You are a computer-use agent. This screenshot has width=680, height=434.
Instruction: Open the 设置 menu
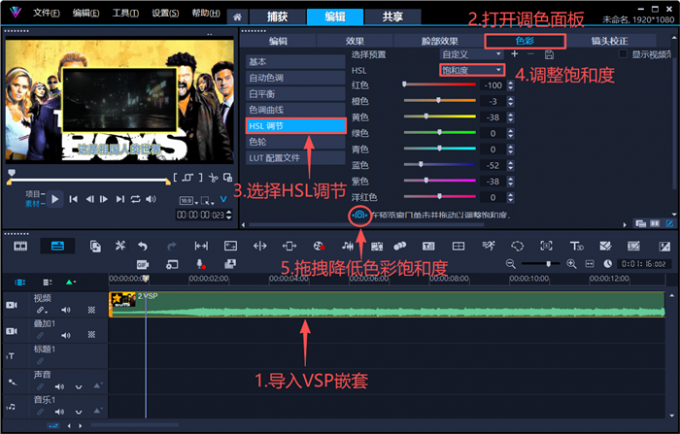pyautogui.click(x=165, y=13)
